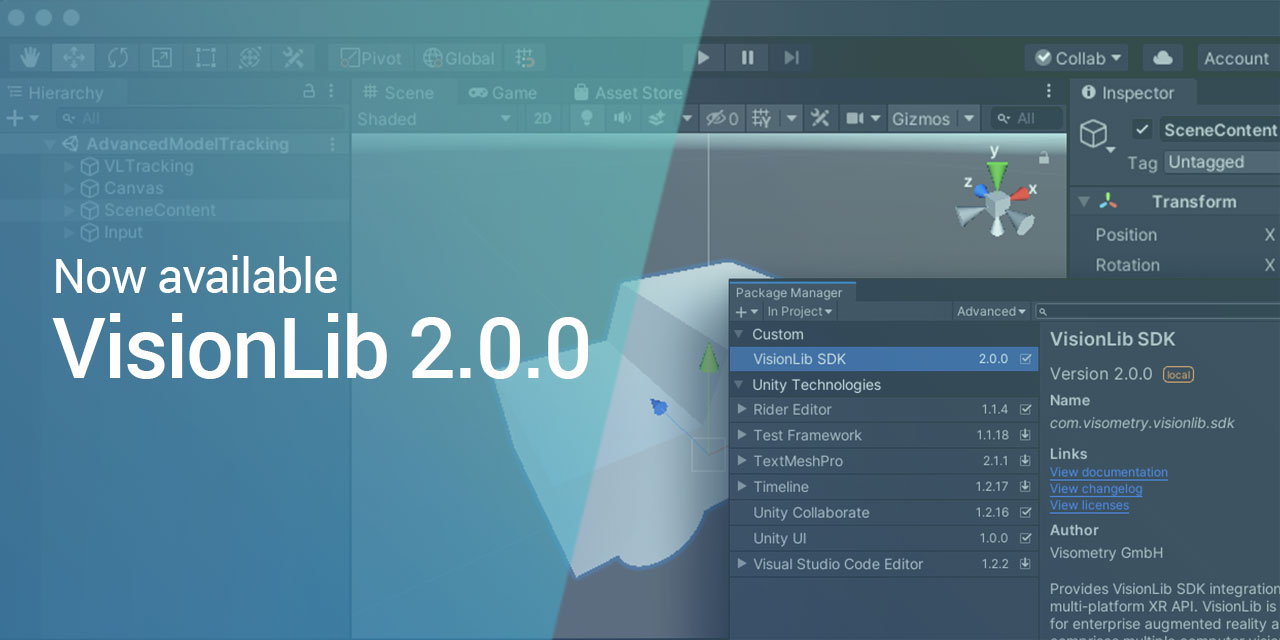Select the Hand tool in the toolbar

[x=29, y=57]
